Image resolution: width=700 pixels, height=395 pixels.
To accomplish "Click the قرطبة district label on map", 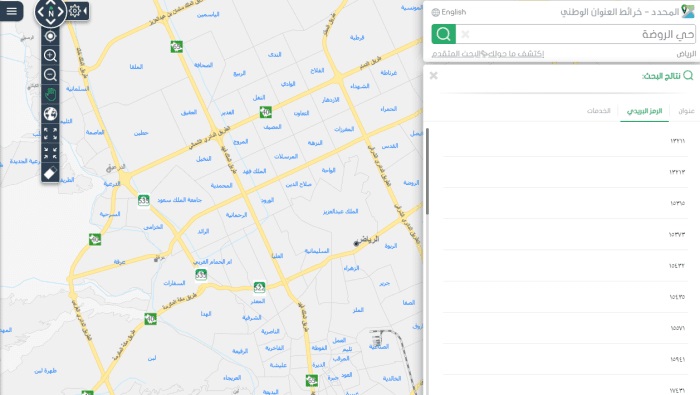I will (357, 37).
